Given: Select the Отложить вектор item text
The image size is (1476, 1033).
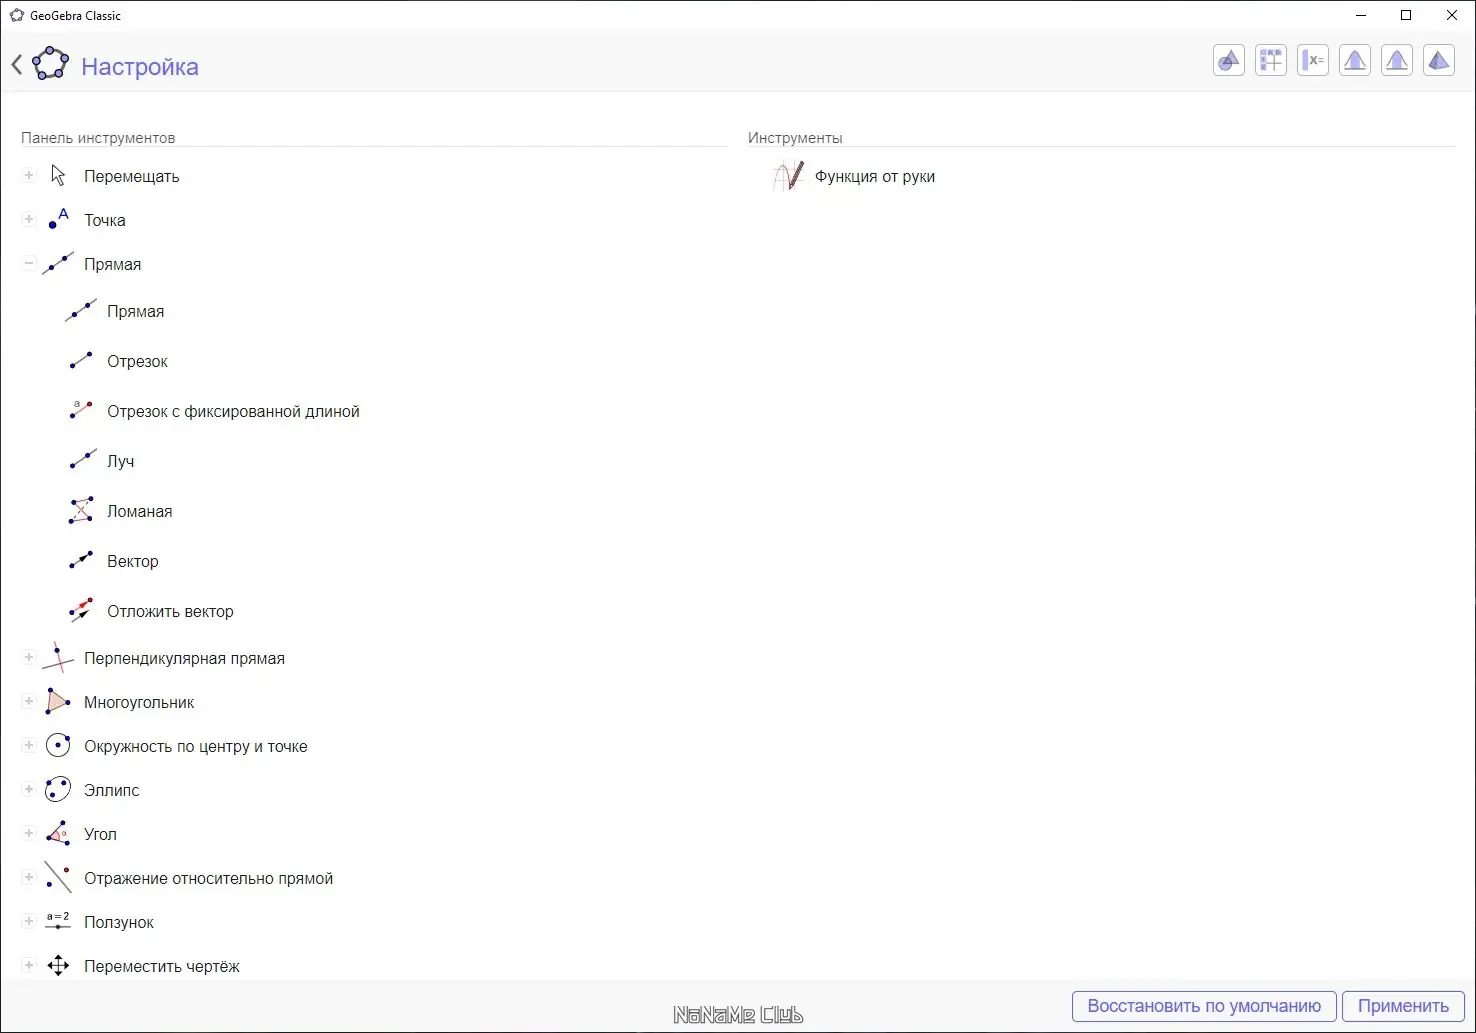Looking at the screenshot, I should 170,612.
